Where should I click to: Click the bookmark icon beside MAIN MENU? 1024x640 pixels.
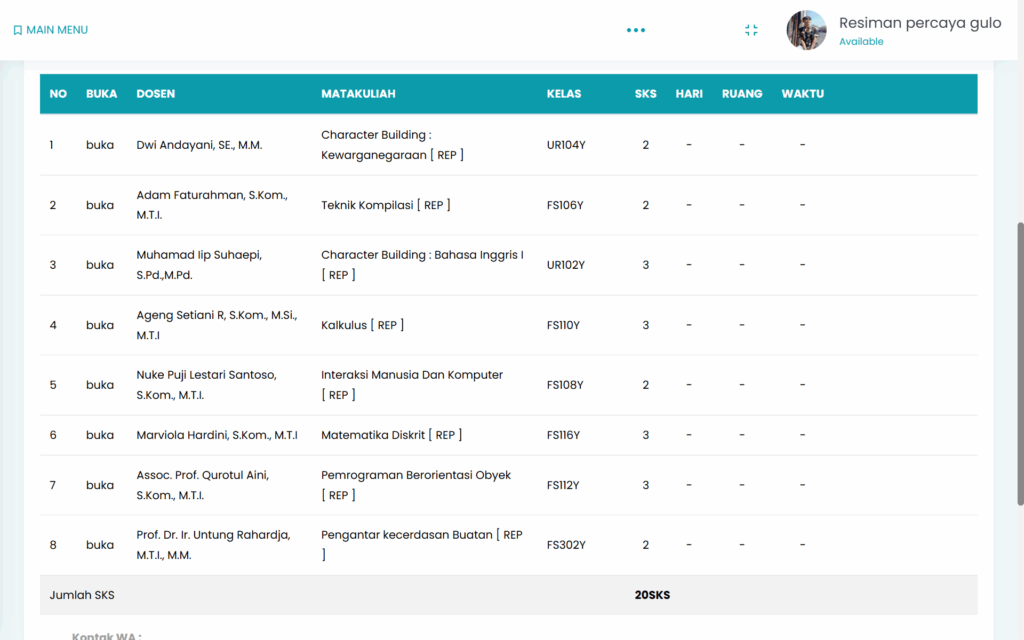point(17,30)
